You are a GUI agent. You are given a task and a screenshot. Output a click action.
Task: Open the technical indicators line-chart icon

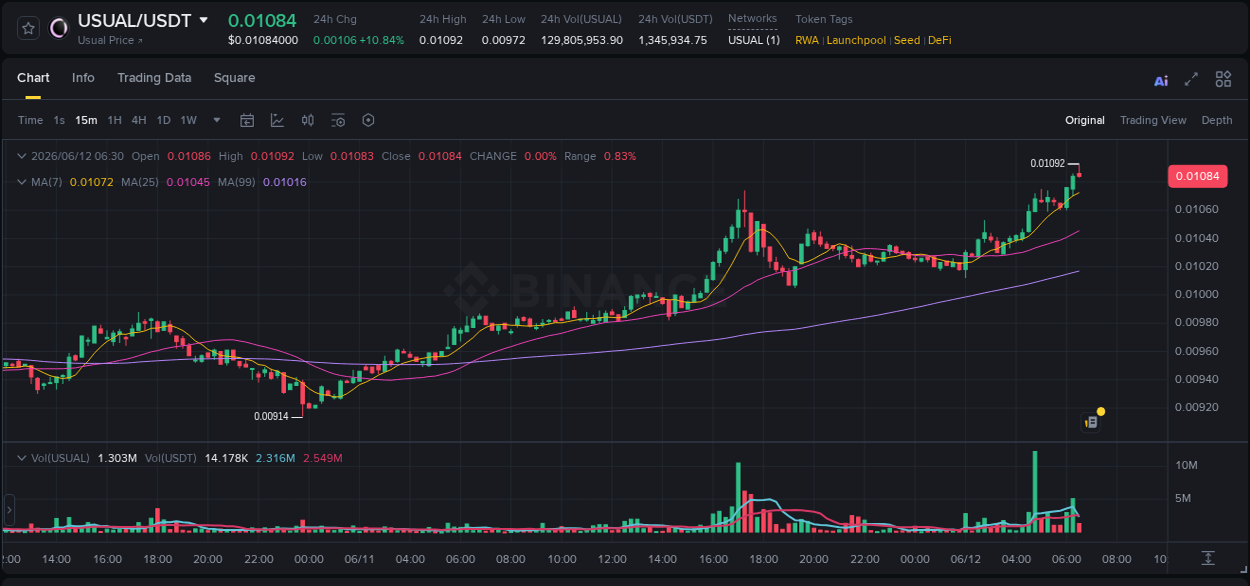(x=277, y=120)
